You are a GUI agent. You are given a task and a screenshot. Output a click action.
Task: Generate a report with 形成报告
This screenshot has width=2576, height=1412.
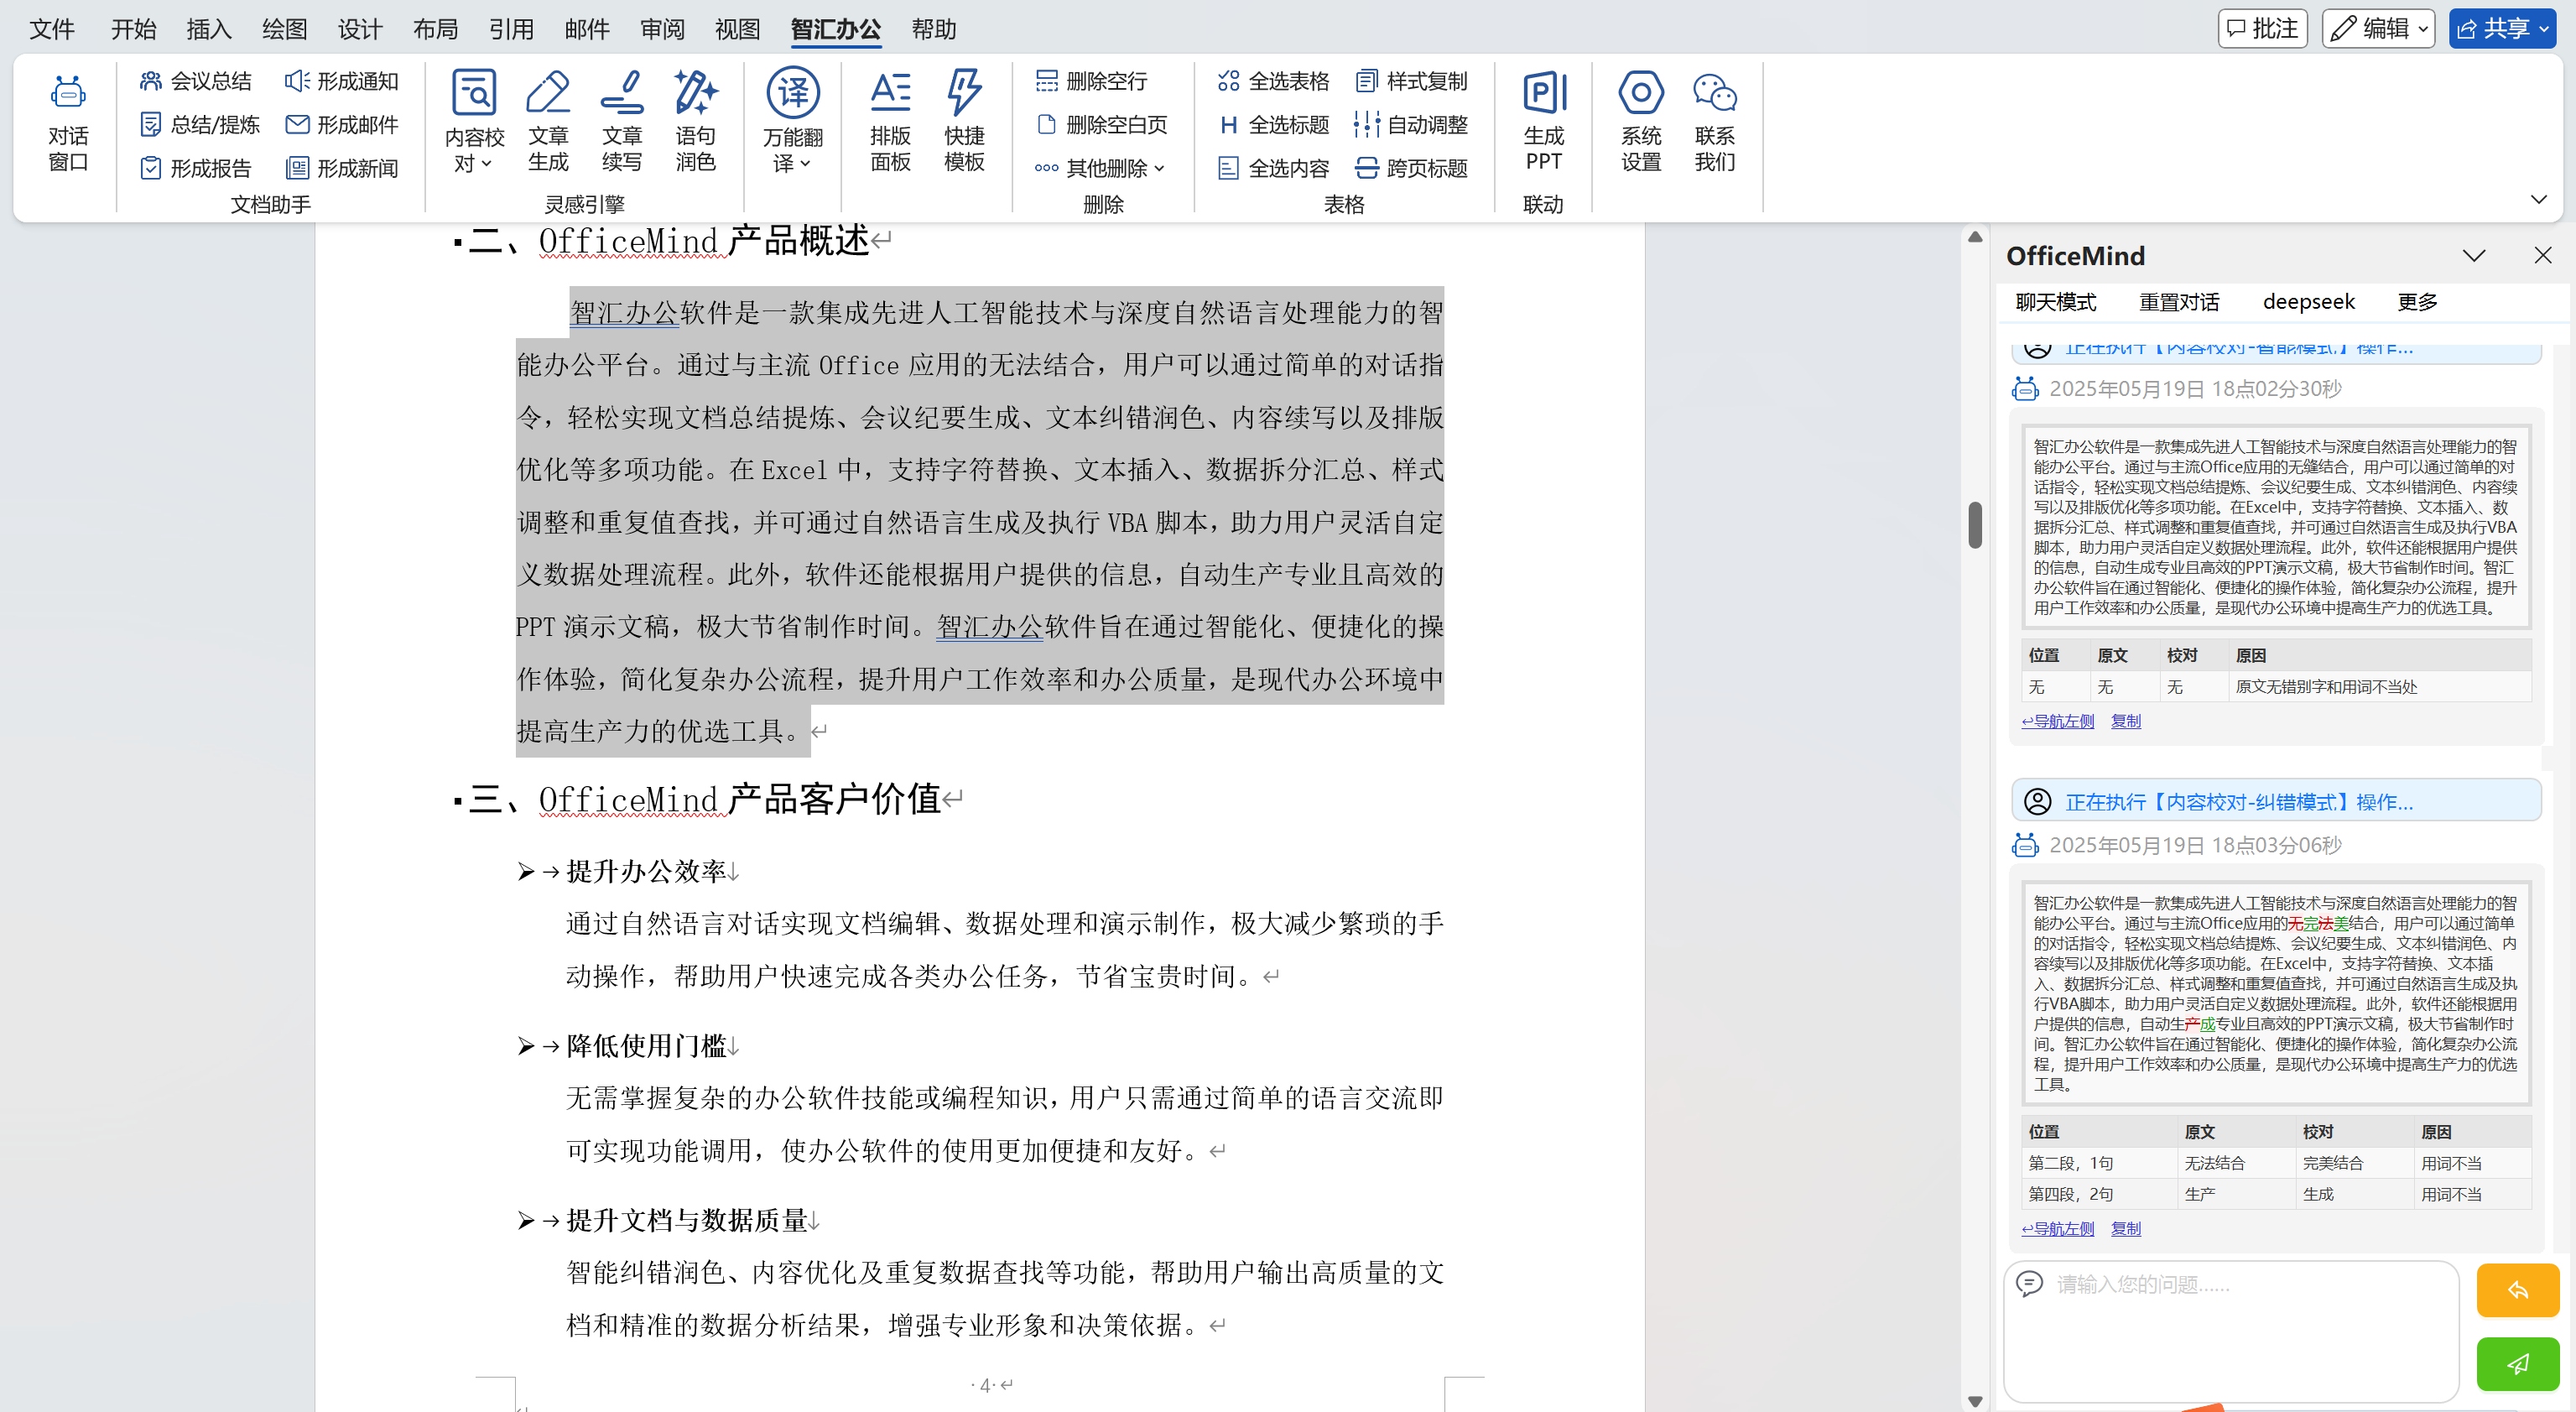(x=195, y=168)
